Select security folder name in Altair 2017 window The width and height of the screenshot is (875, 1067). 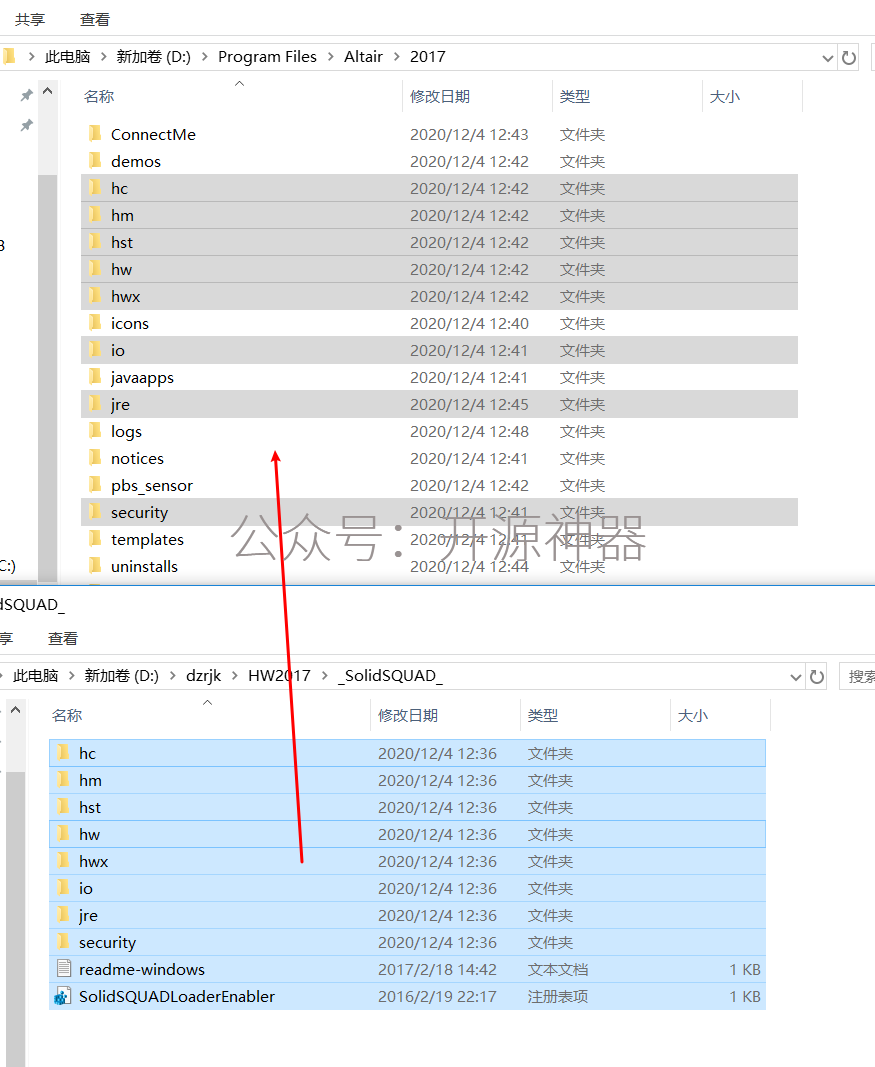pyautogui.click(x=139, y=512)
